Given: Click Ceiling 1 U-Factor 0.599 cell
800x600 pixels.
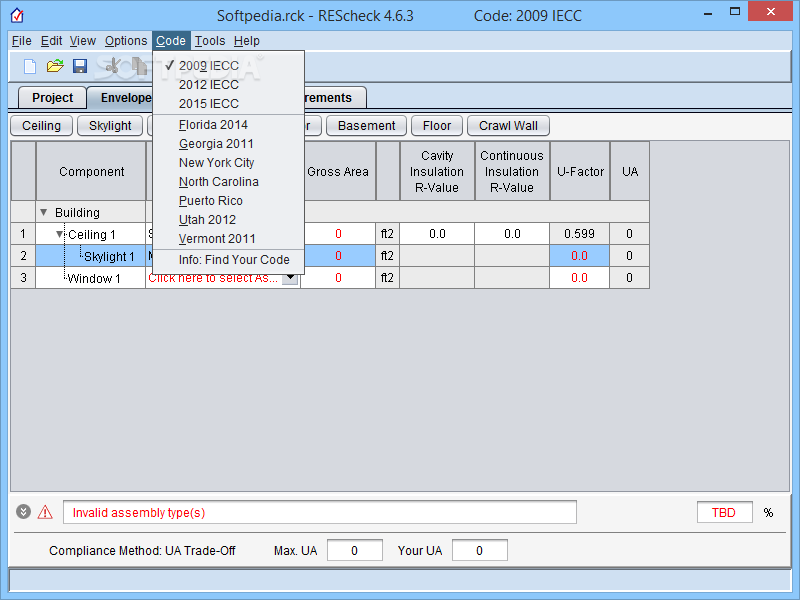Looking at the screenshot, I should pos(580,234).
